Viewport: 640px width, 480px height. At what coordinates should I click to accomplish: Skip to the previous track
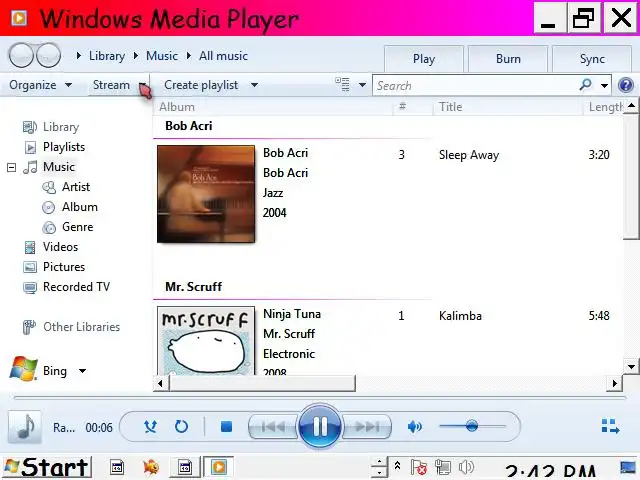(273, 427)
